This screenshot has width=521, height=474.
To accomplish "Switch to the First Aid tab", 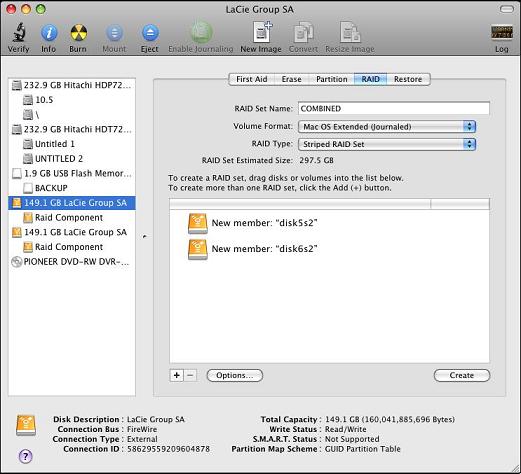I will coord(252,79).
